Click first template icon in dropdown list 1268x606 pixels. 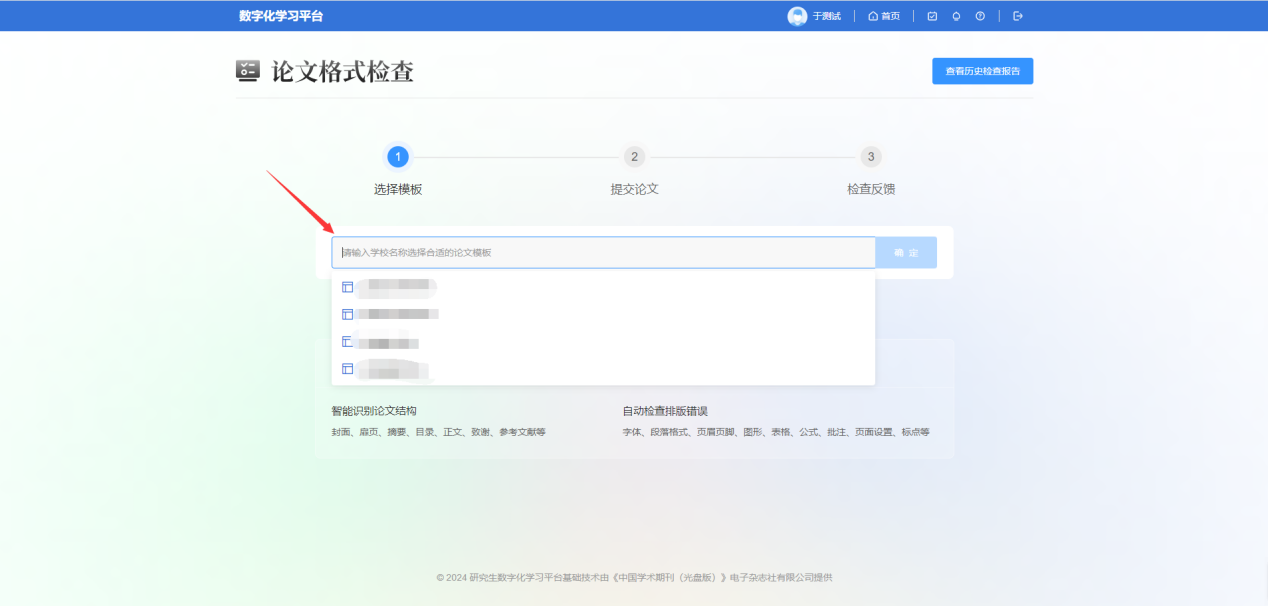tap(347, 287)
